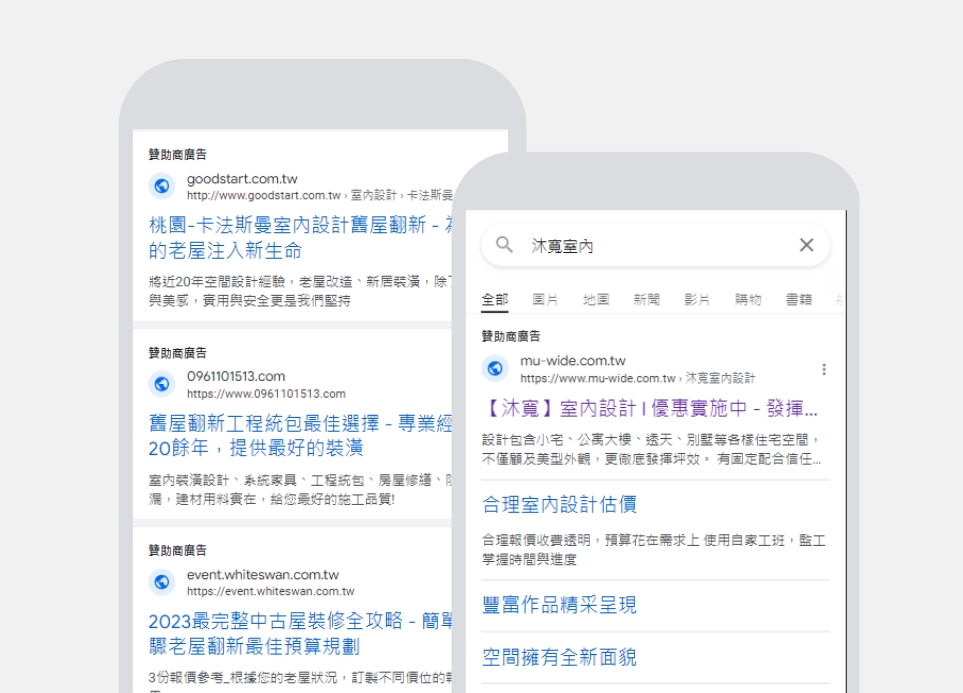Screen dimensions: 963x693
Task: Select the 購物 tab
Action: pyautogui.click(x=748, y=300)
